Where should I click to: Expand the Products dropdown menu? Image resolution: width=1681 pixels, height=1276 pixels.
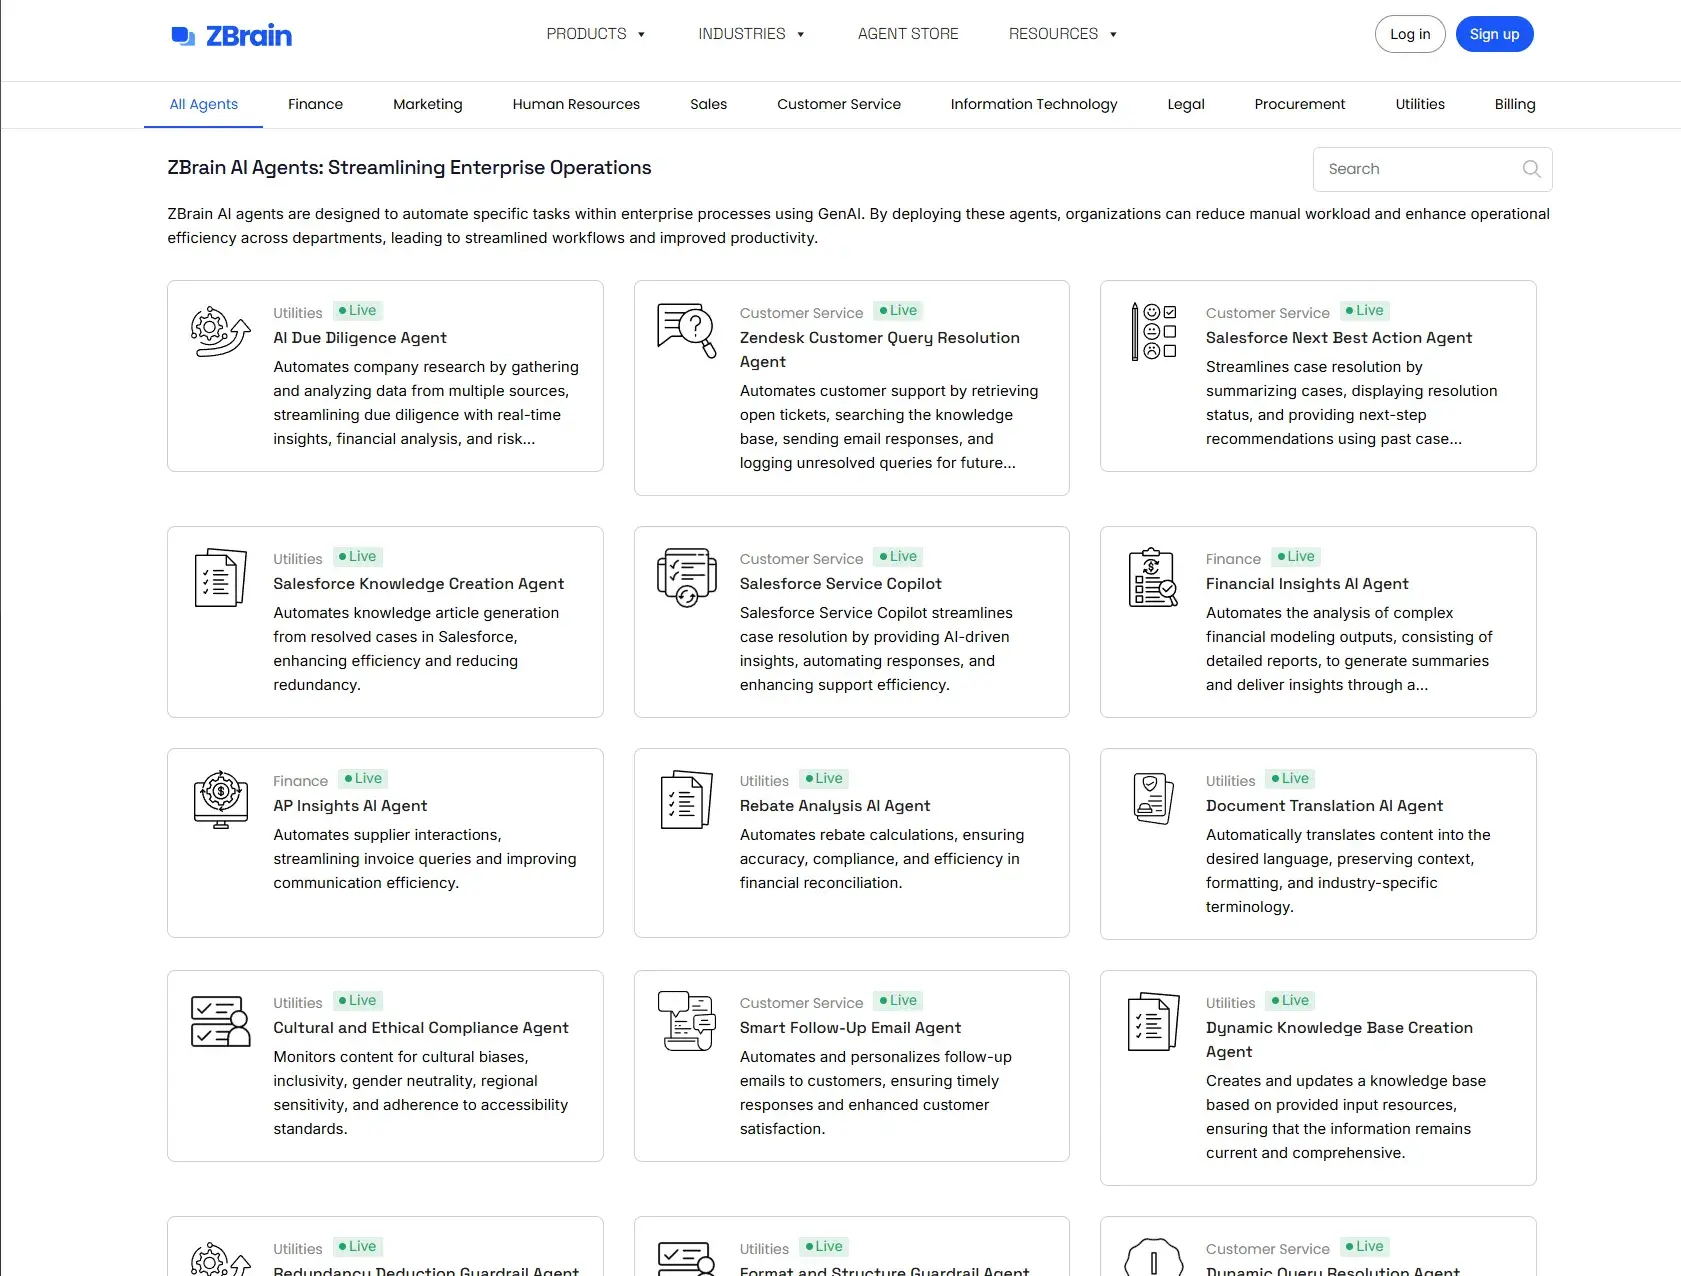coord(595,34)
